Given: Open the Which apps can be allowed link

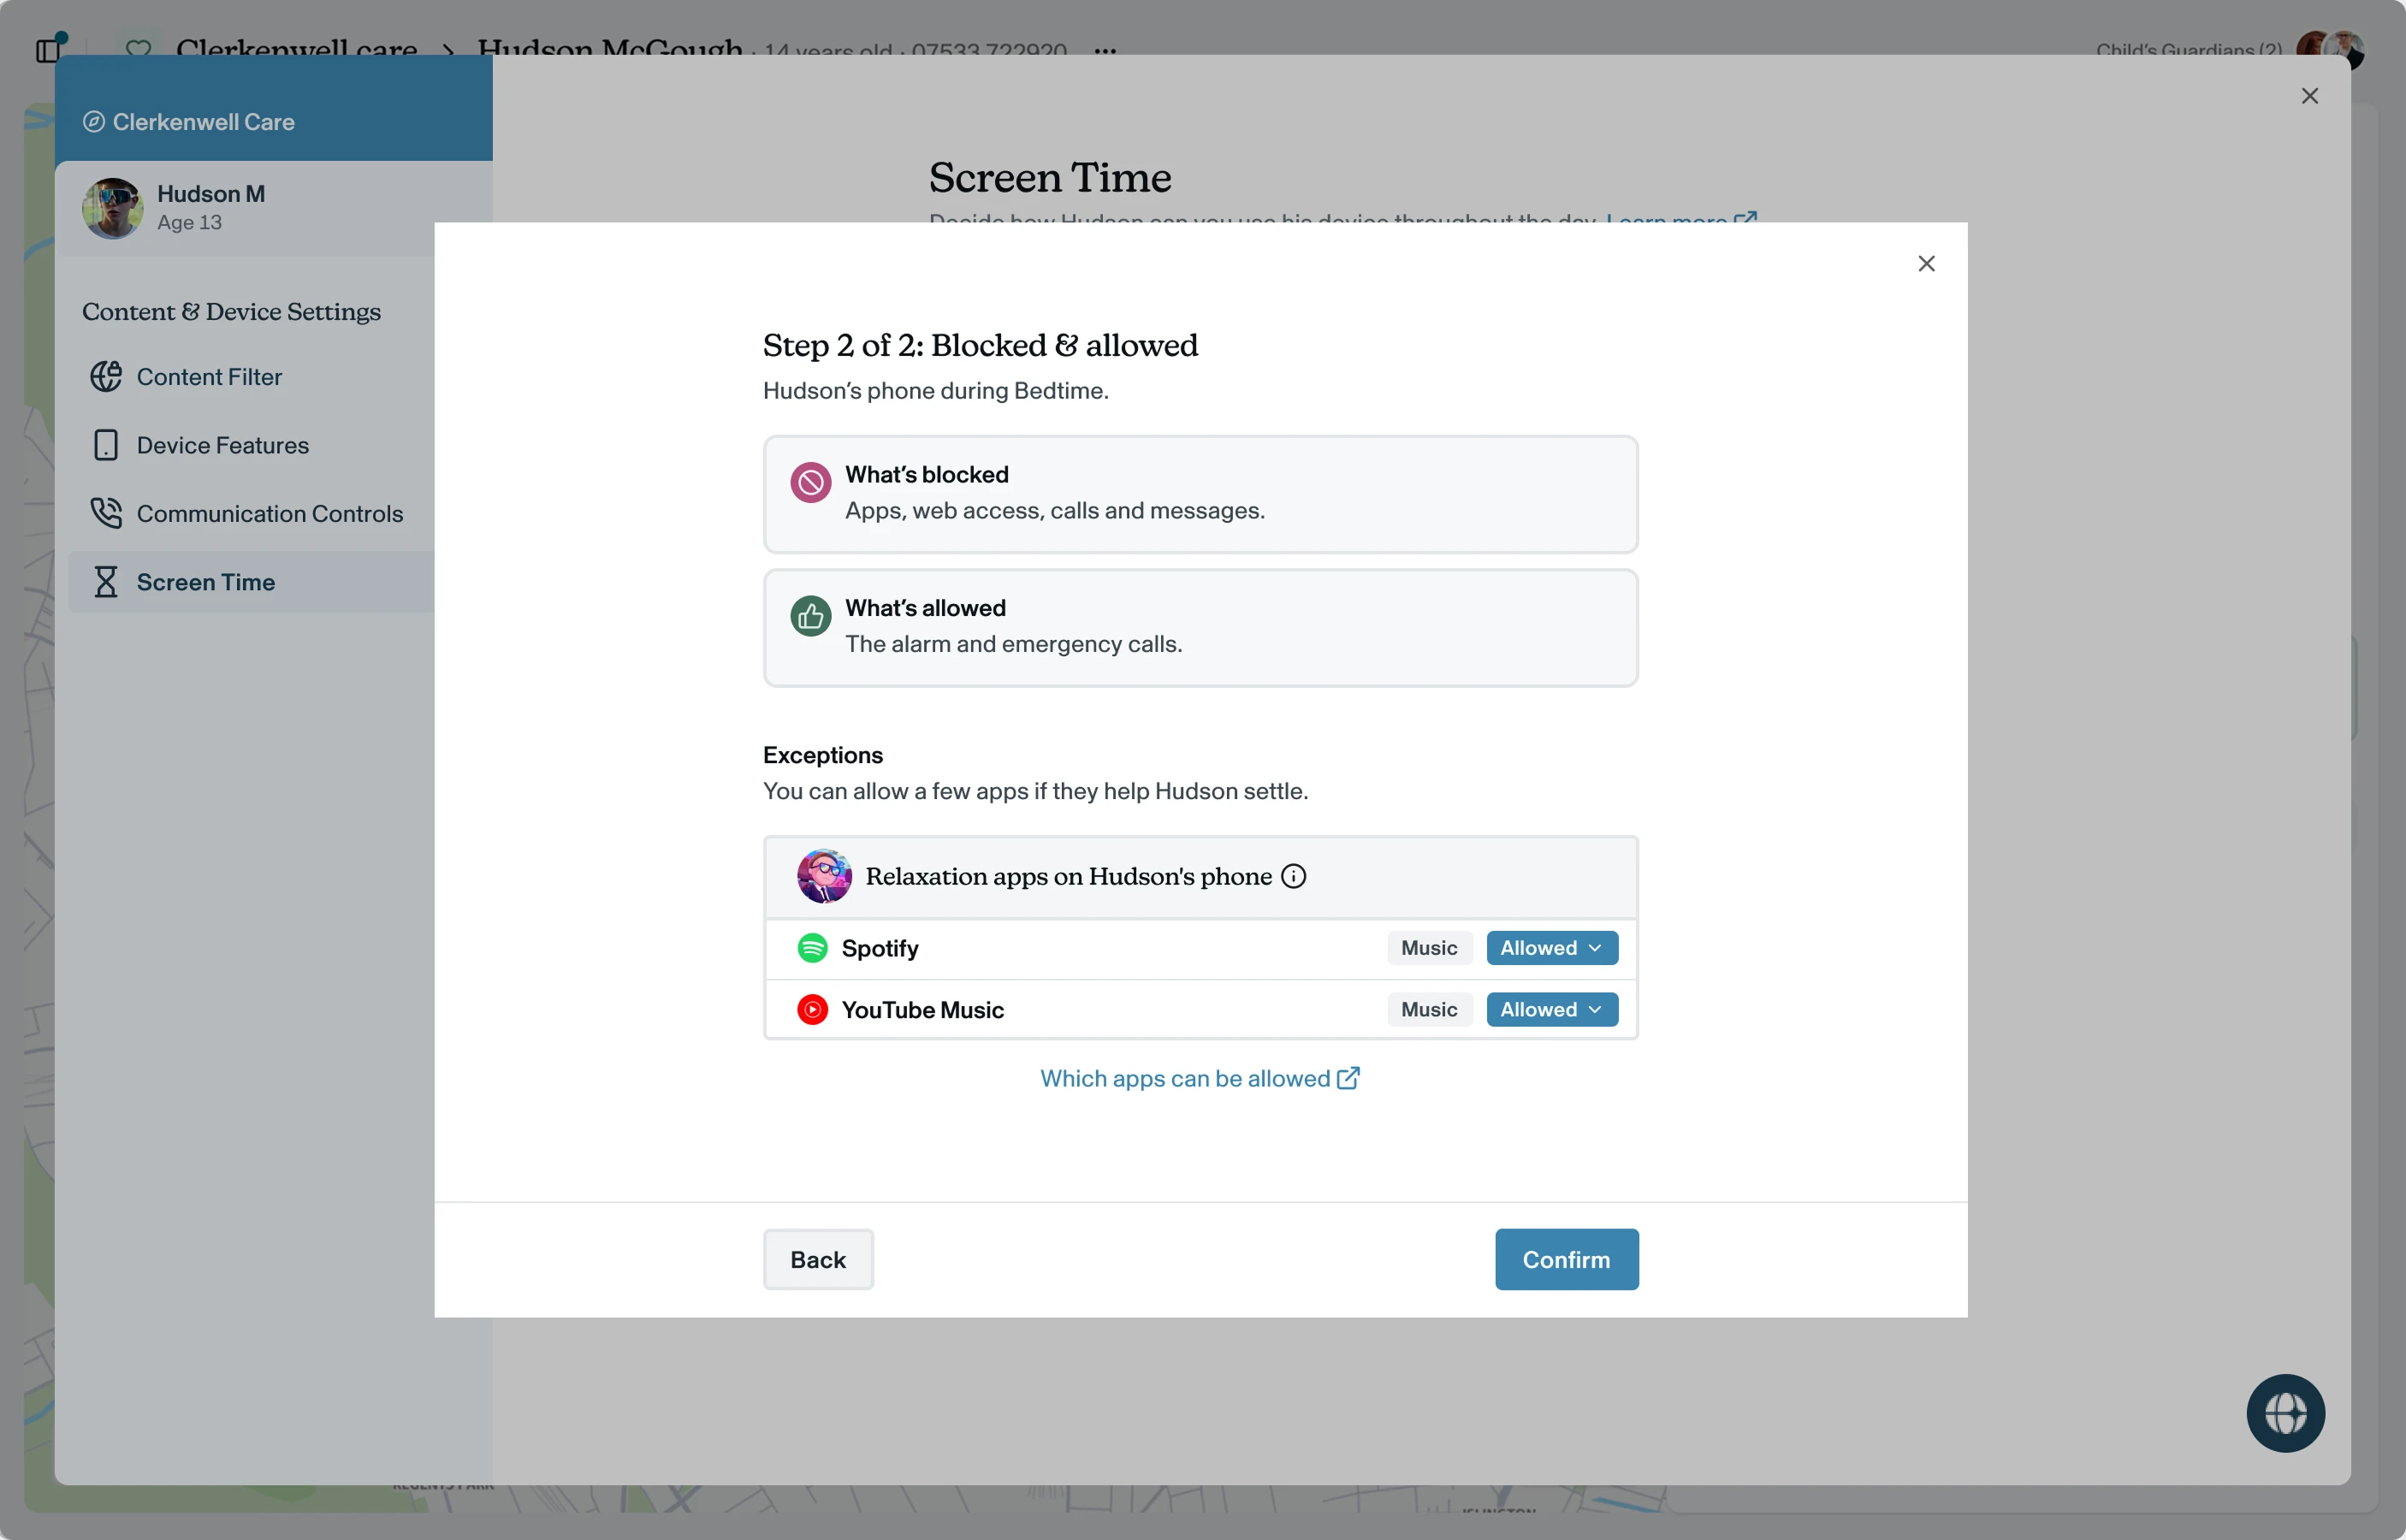Looking at the screenshot, I should pos(1199,1078).
